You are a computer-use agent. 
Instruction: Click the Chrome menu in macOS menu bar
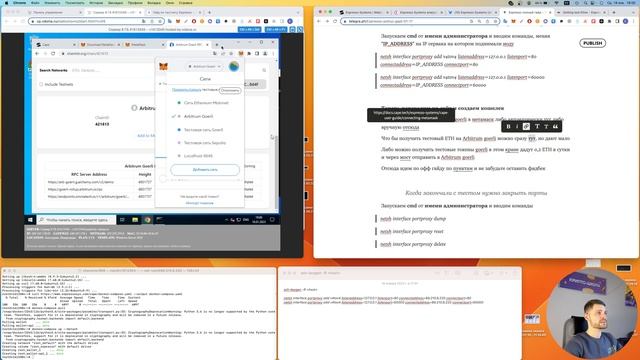click(19, 2)
